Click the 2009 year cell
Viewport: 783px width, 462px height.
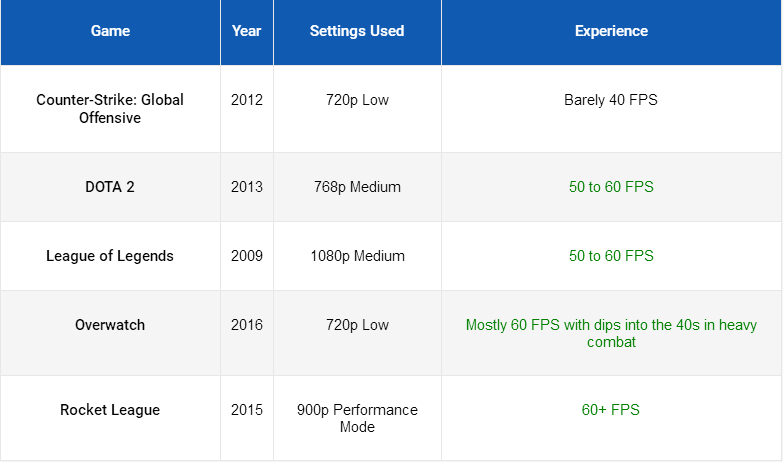pos(246,256)
